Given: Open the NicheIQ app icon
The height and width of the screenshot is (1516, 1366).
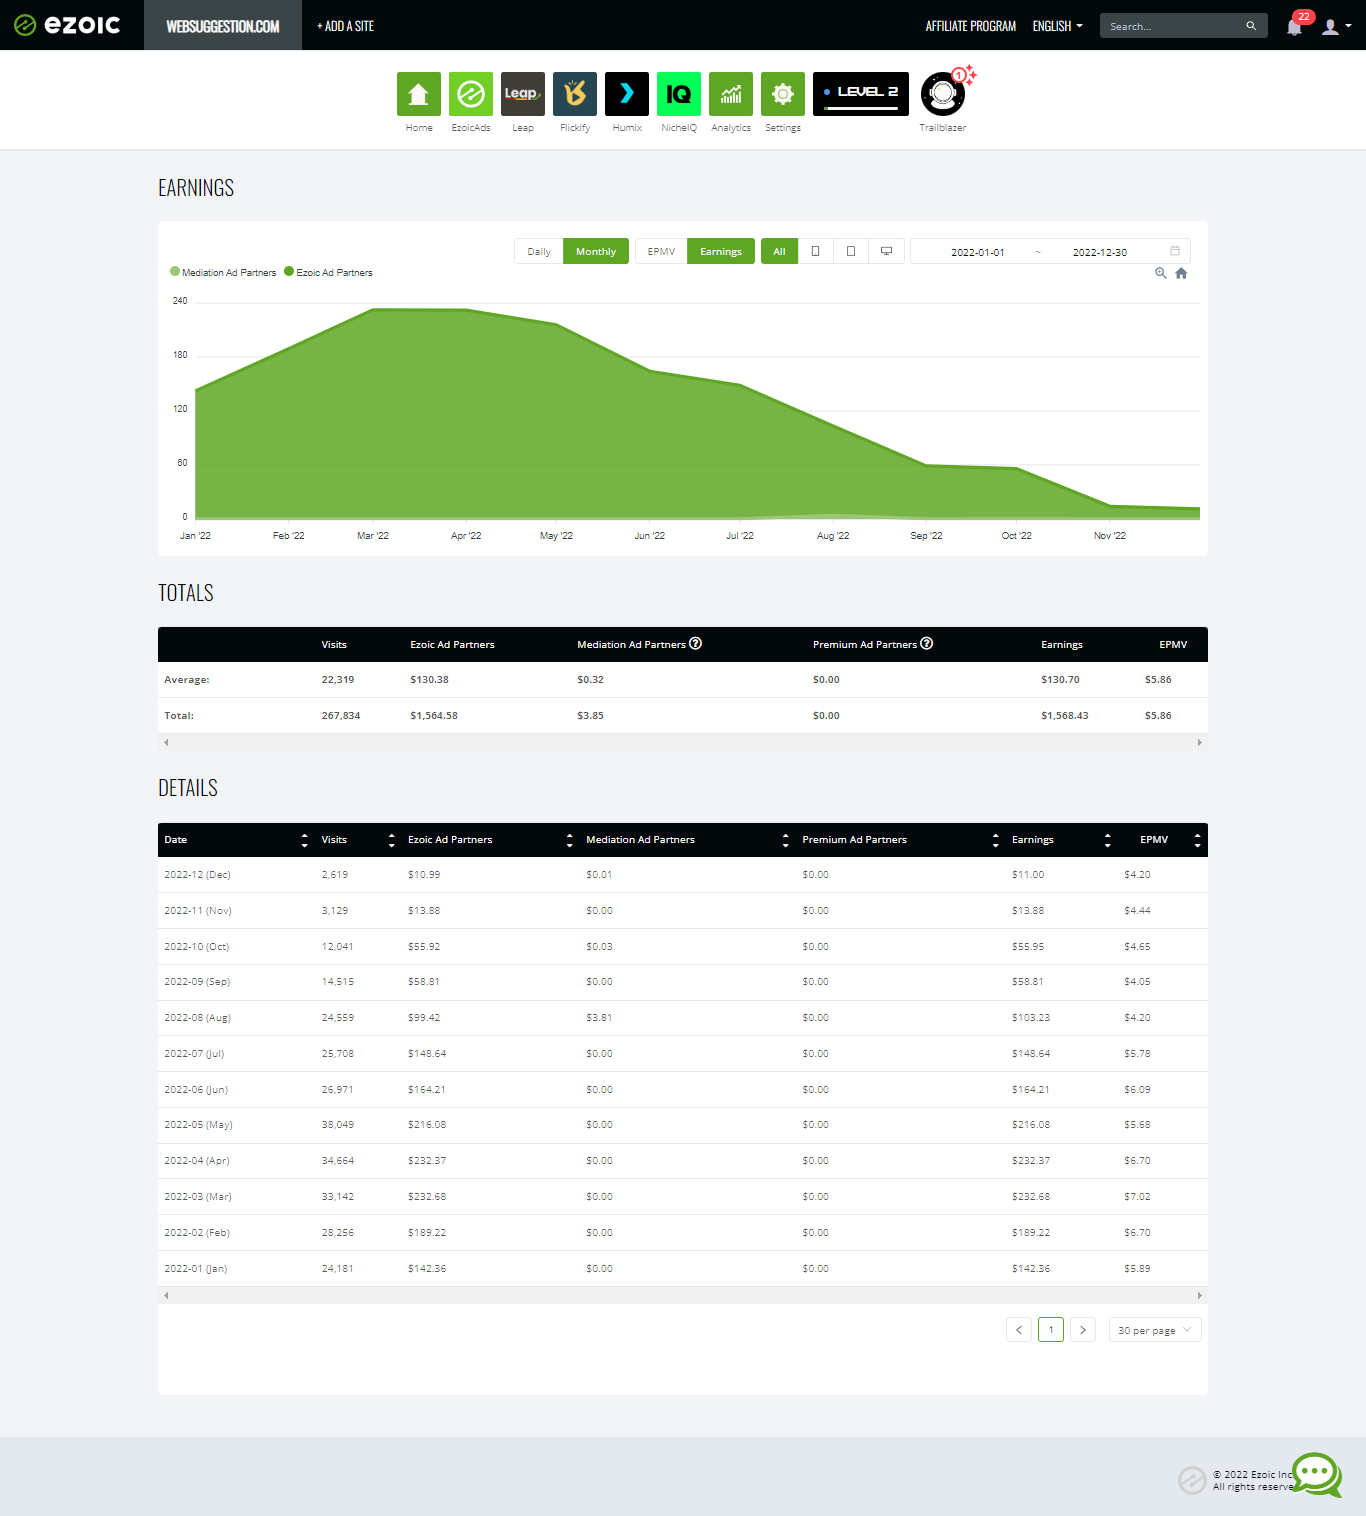Looking at the screenshot, I should (679, 94).
